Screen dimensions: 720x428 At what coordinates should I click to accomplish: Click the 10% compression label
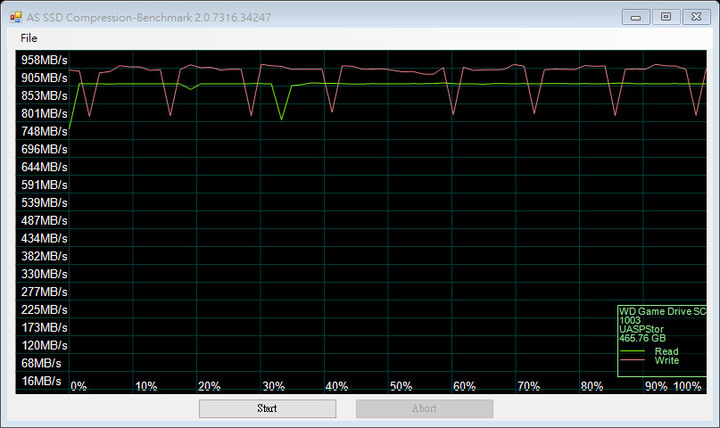[146, 386]
